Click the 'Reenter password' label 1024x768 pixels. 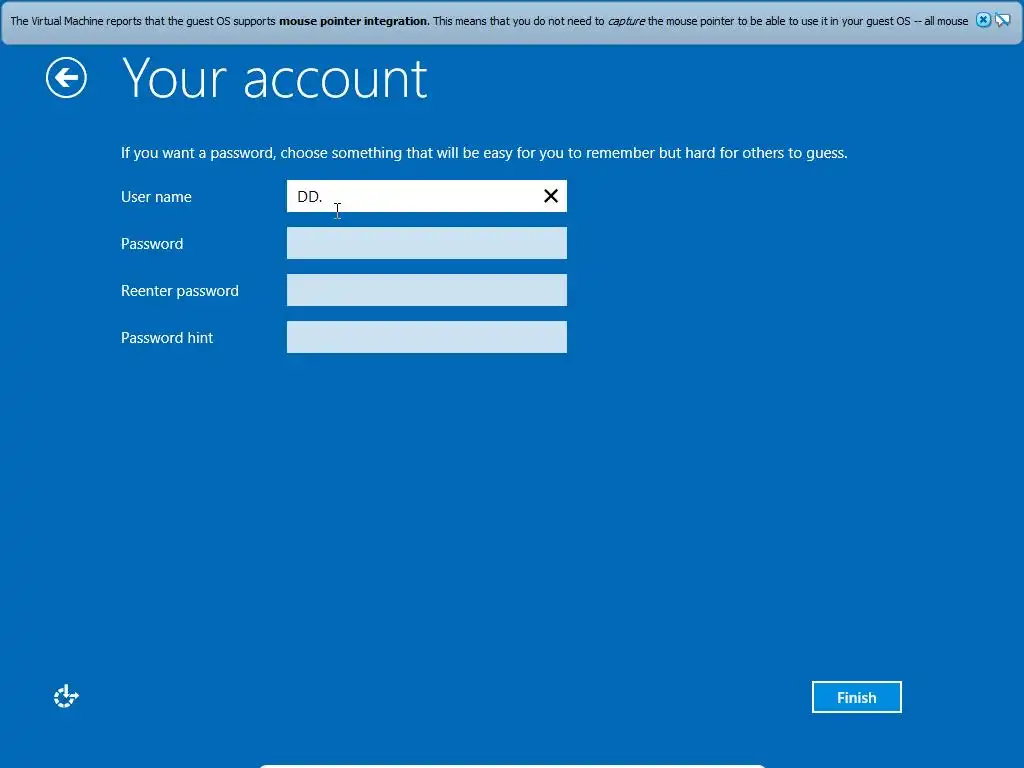(180, 291)
